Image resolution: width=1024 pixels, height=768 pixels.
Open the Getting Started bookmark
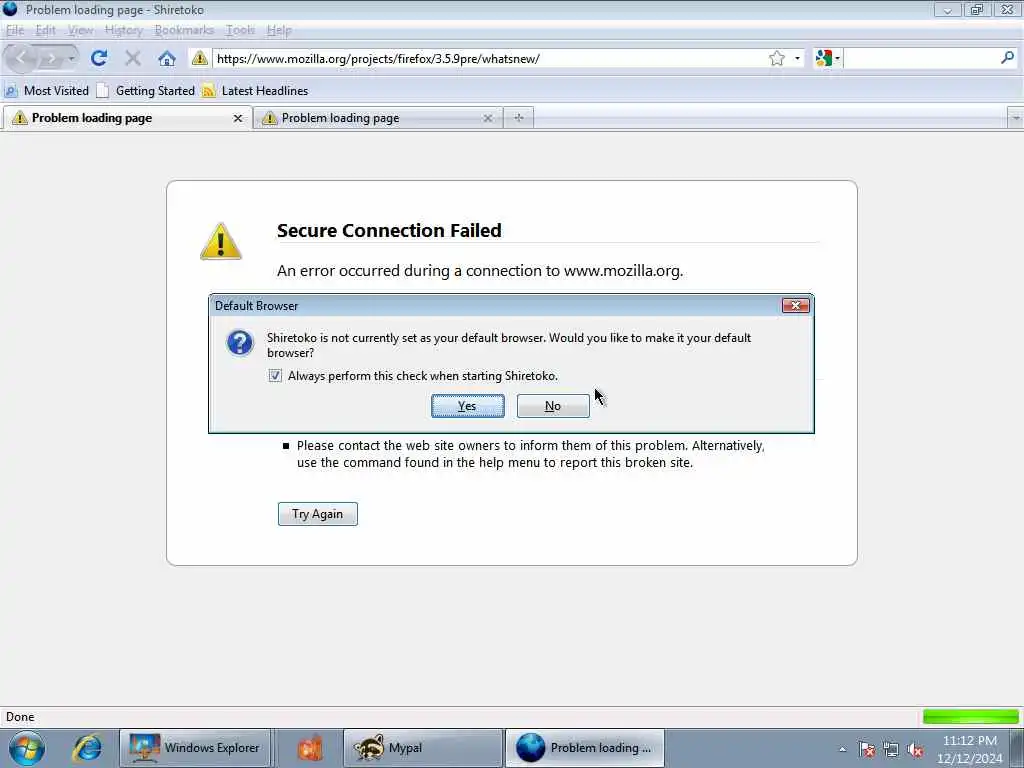[x=146, y=91]
